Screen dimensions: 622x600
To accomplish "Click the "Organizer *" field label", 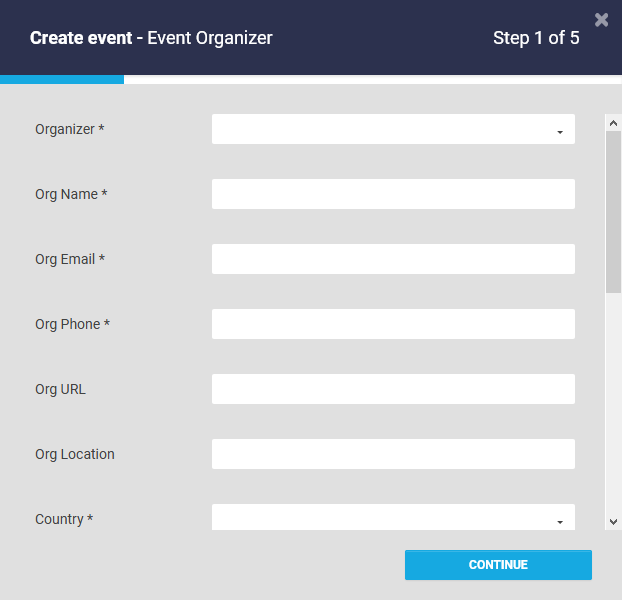I will click(69, 129).
